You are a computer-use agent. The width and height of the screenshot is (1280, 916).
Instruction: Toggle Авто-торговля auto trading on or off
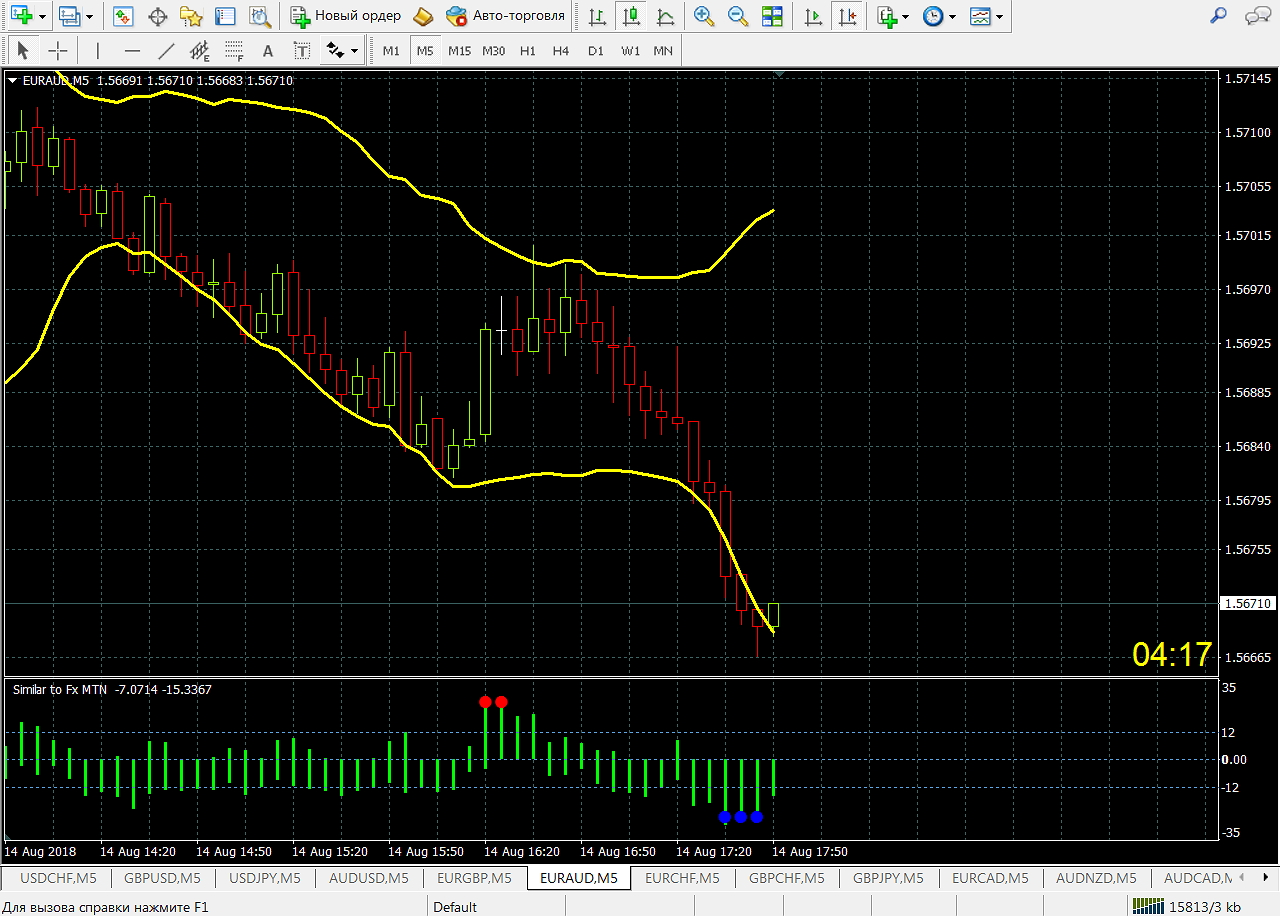click(506, 16)
